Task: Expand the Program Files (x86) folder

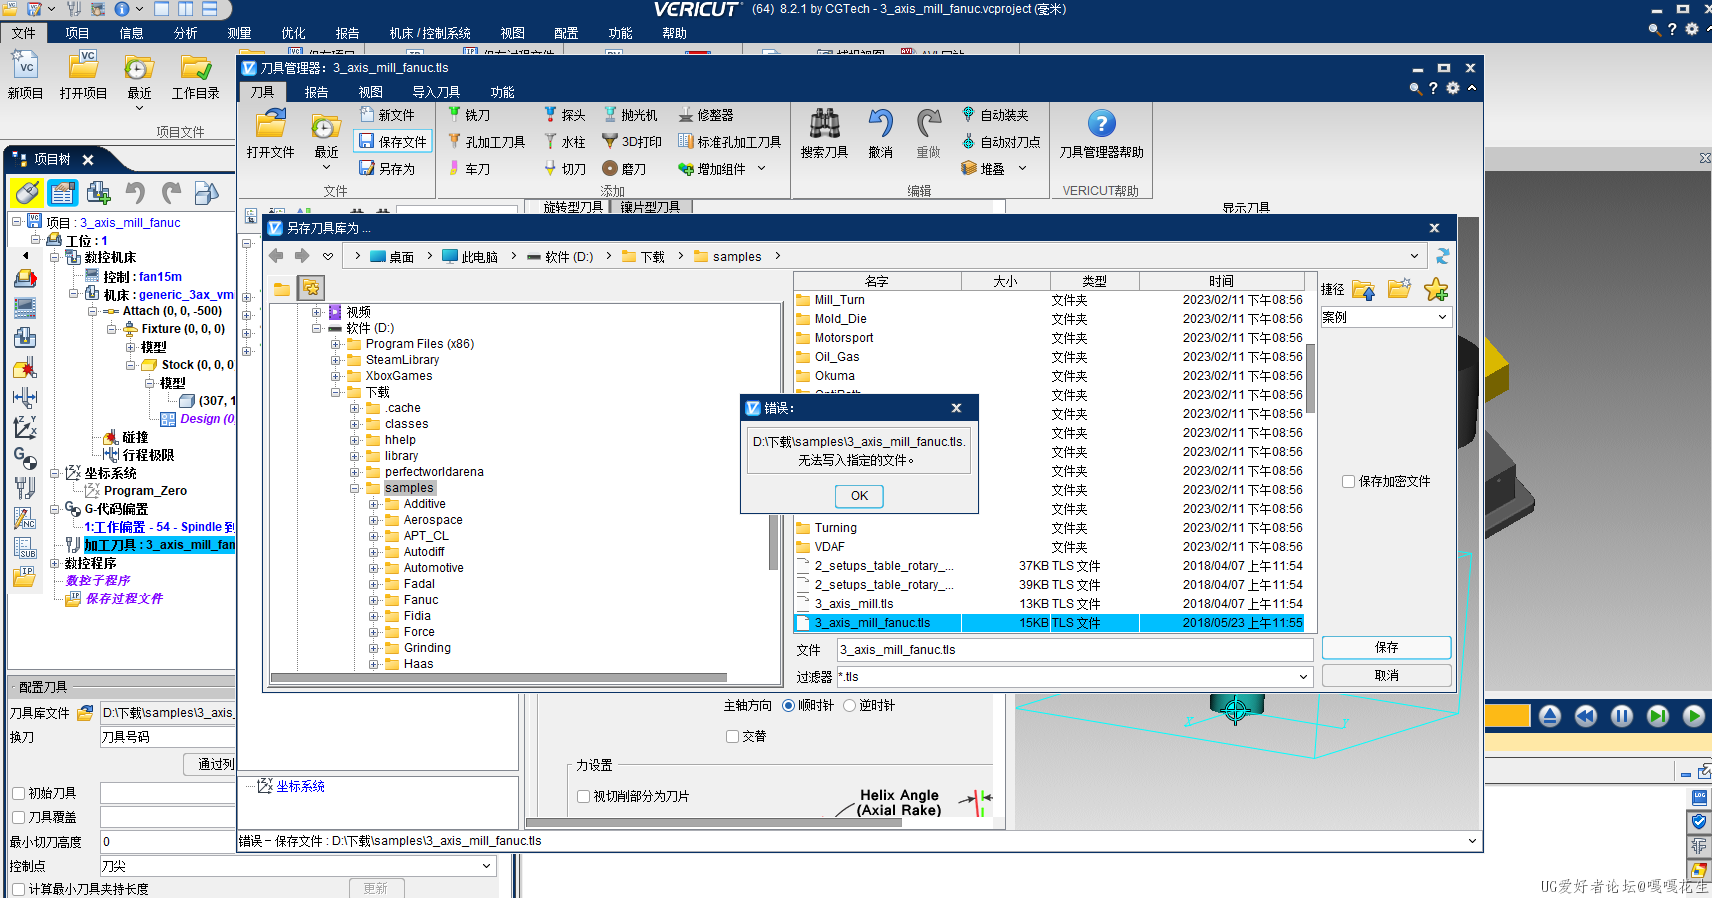Action: (x=335, y=344)
